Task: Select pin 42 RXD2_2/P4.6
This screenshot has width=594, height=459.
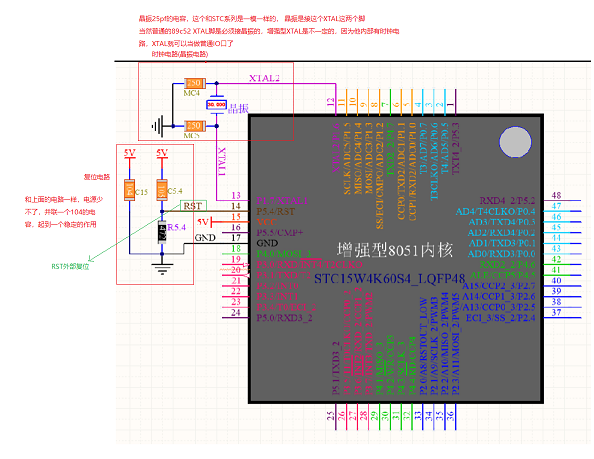Action: (508, 264)
